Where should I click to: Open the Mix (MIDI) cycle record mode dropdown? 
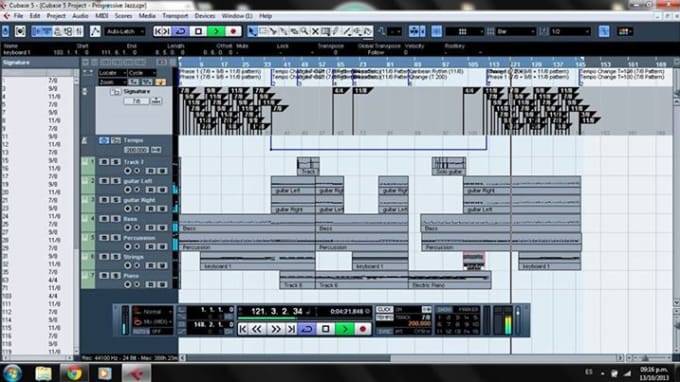click(153, 322)
